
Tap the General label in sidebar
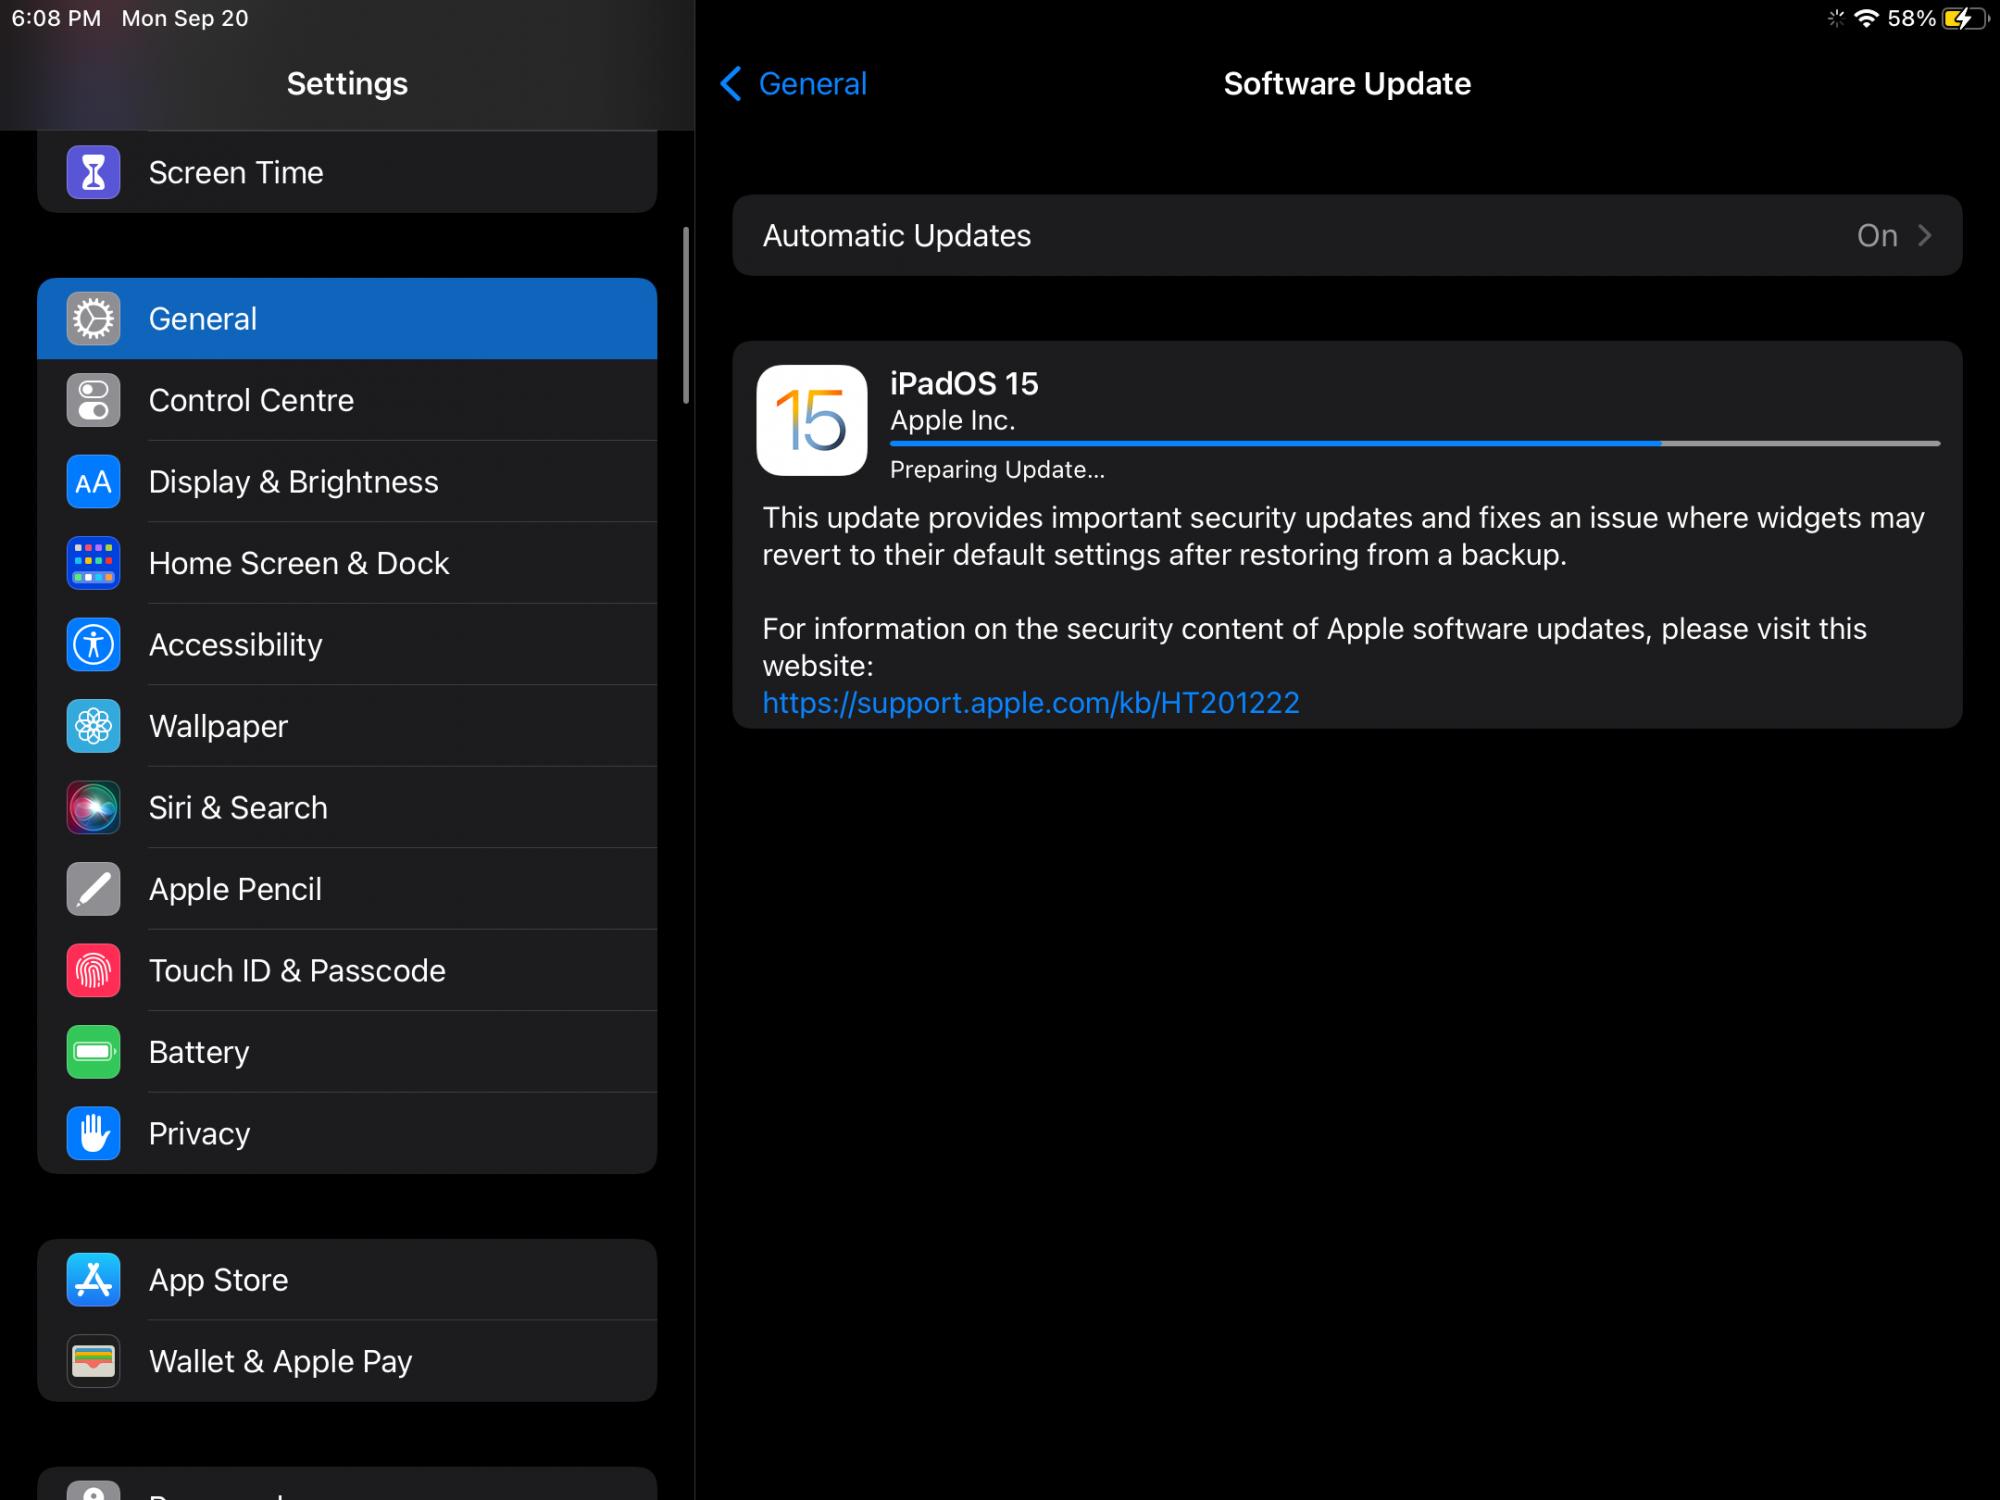tap(203, 319)
